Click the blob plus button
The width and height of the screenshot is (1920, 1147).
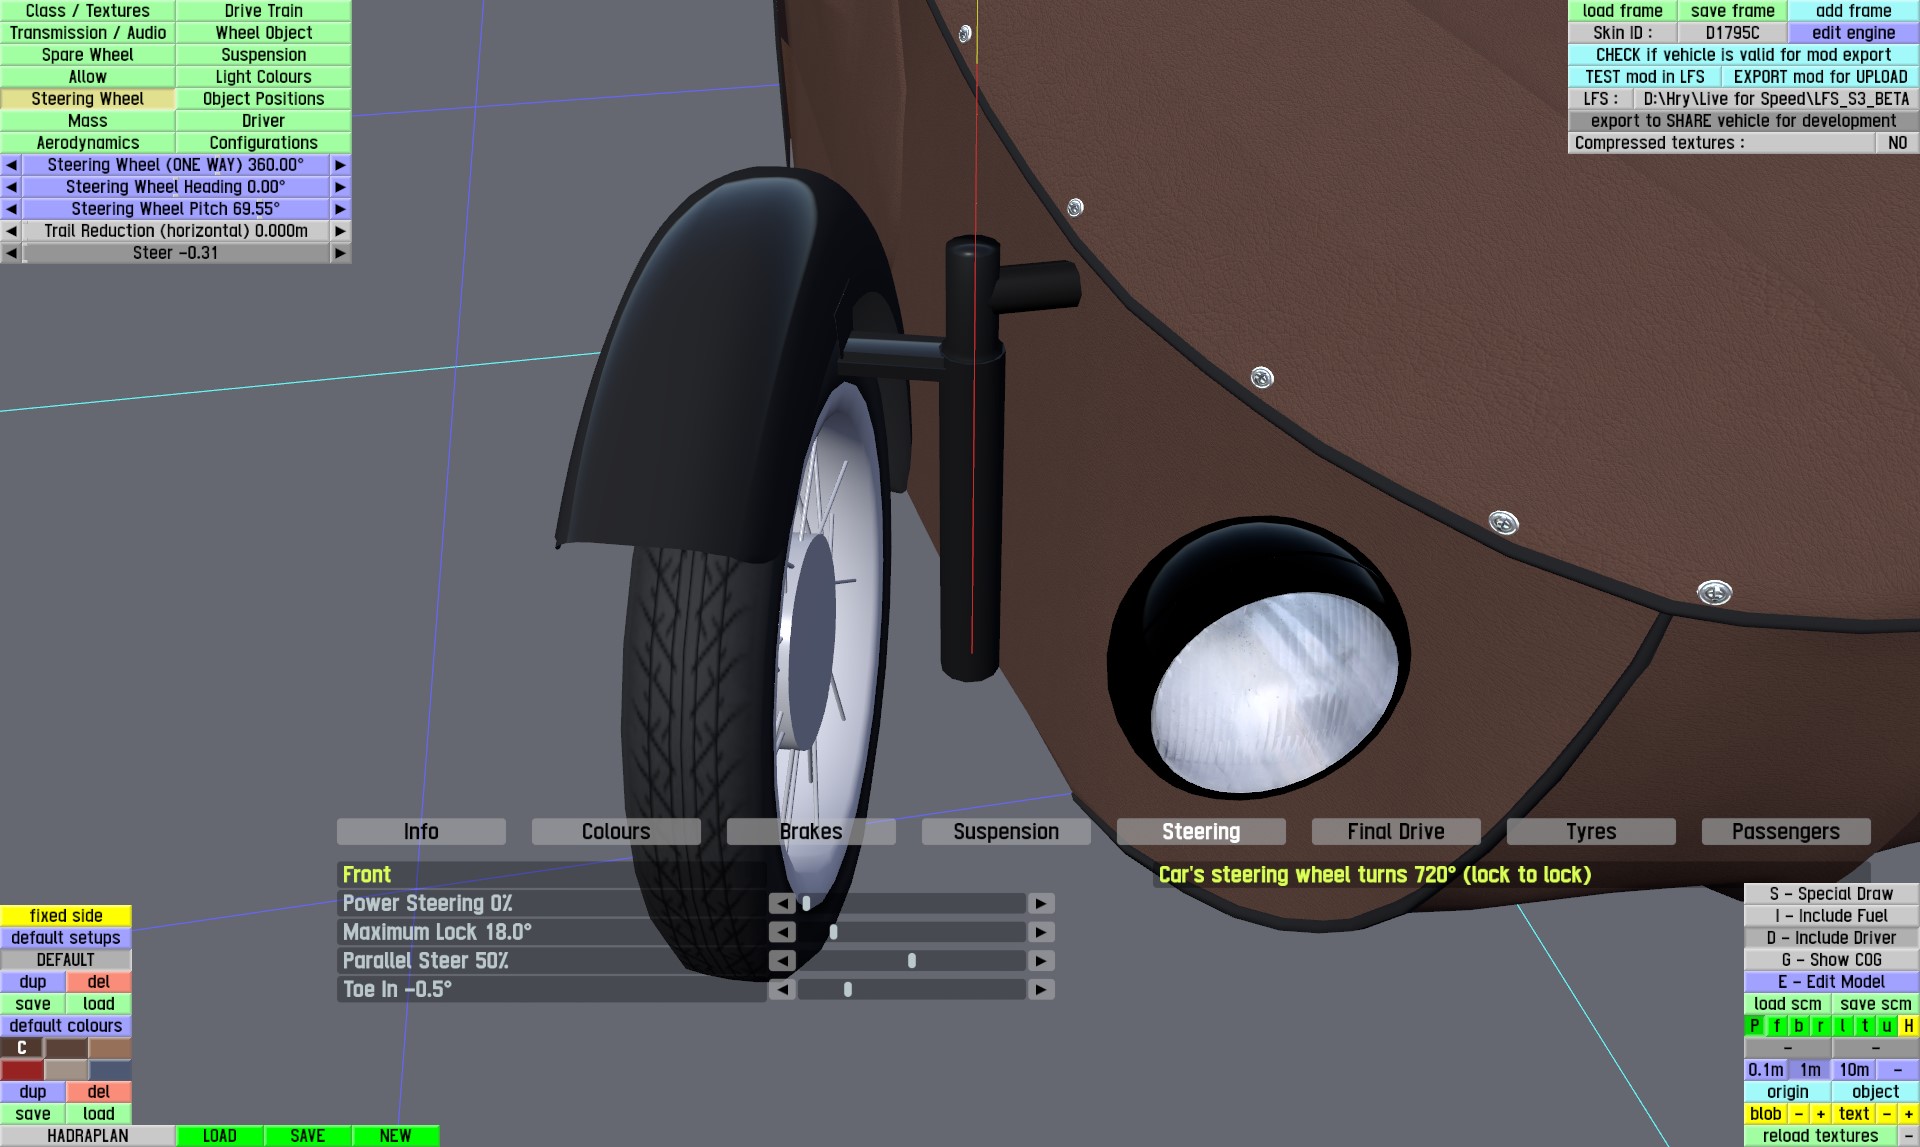pos(1820,1114)
